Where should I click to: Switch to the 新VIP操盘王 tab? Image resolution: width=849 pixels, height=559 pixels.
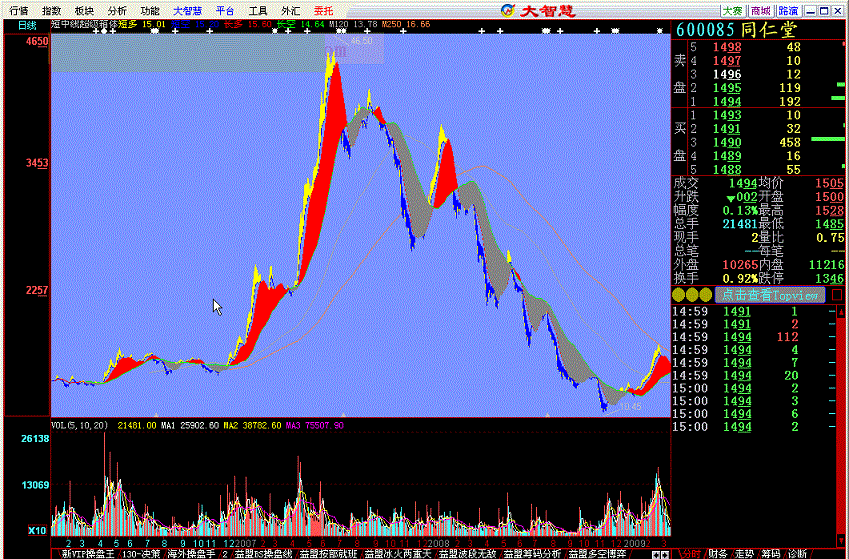[88, 554]
